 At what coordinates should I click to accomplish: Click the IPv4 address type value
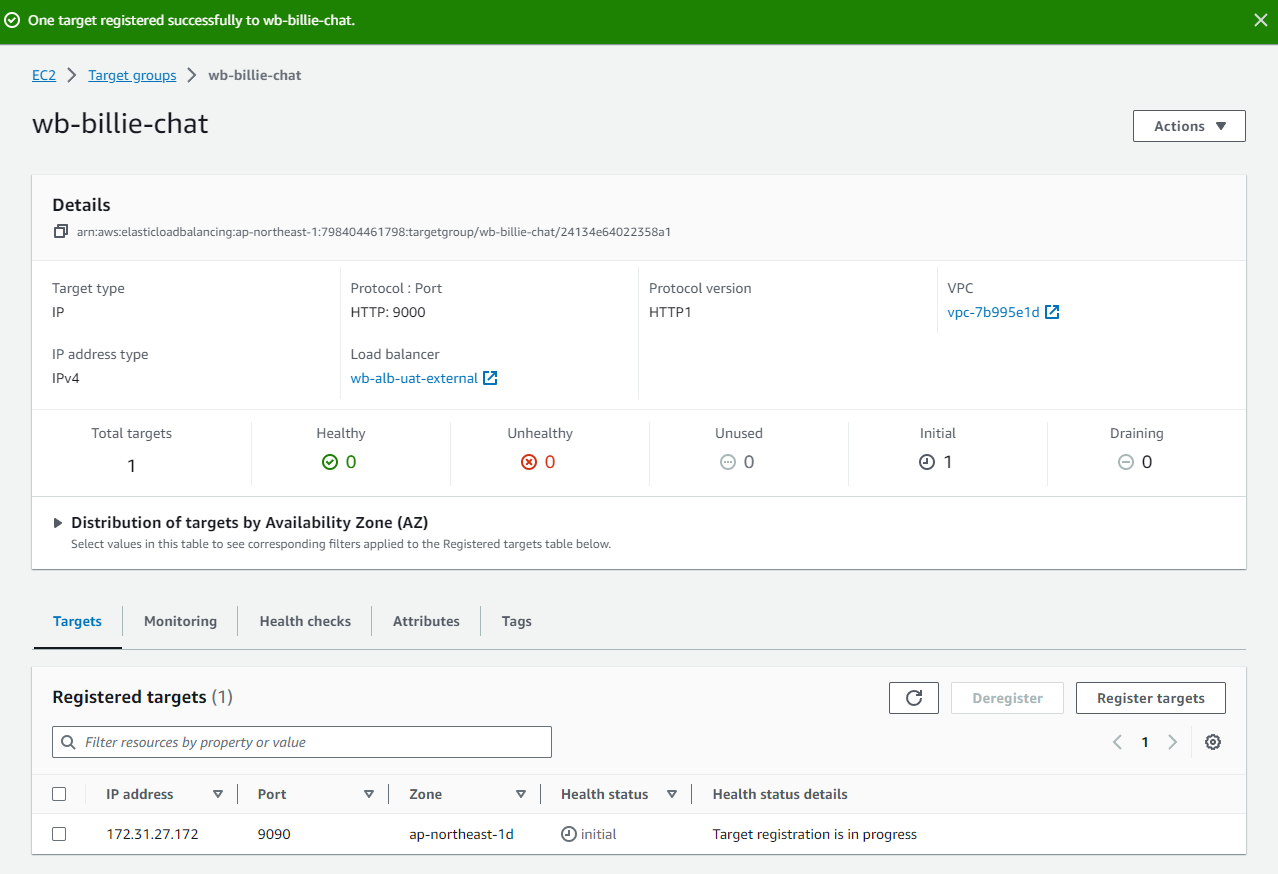[x=66, y=378]
